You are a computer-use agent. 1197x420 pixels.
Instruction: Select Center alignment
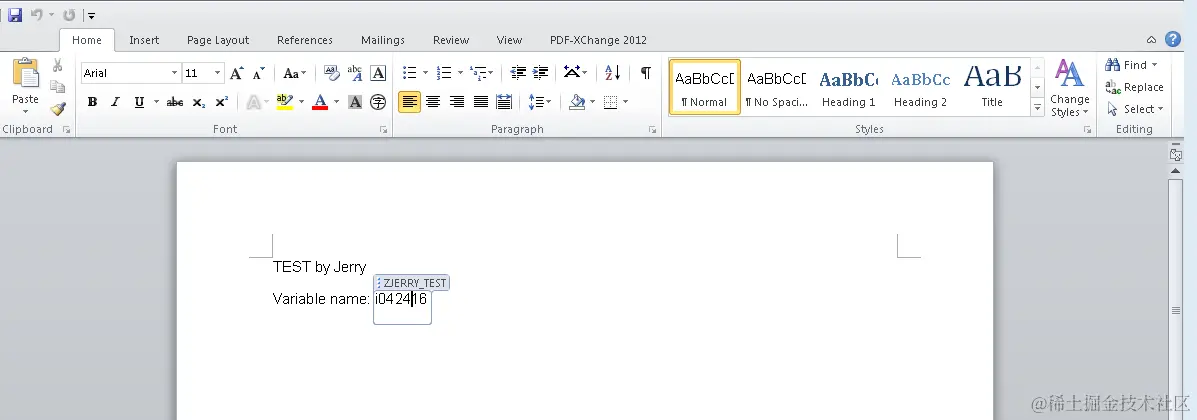[434, 102]
